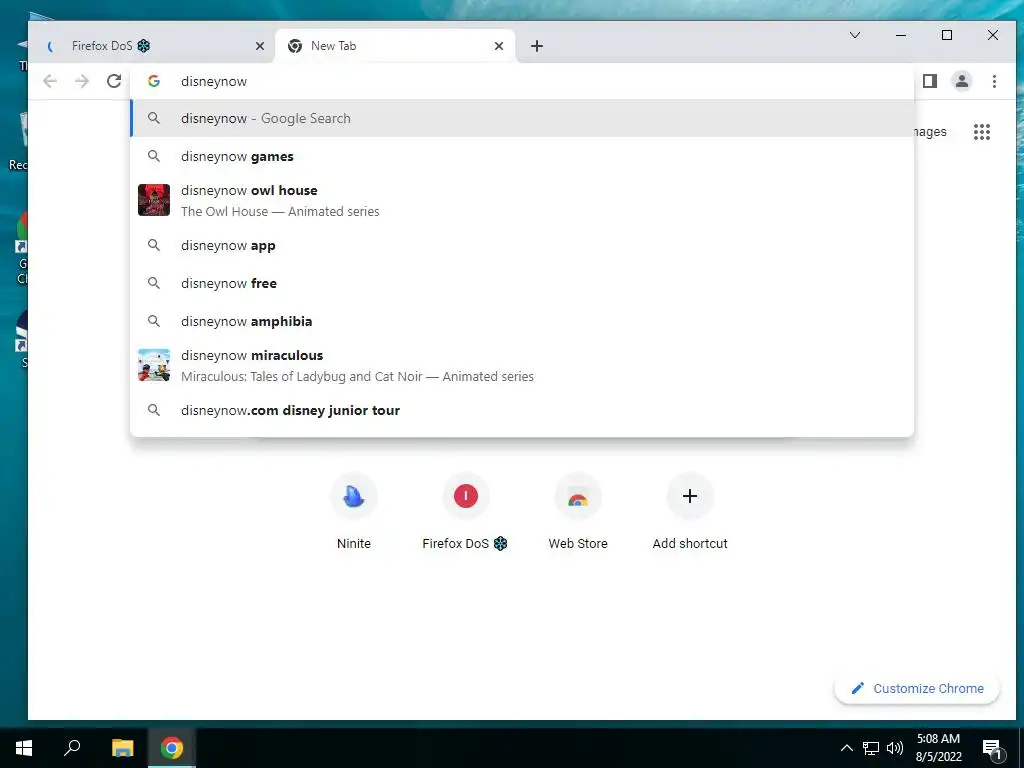Open the Google apps grid
The width and height of the screenshot is (1024, 768).
tap(982, 132)
